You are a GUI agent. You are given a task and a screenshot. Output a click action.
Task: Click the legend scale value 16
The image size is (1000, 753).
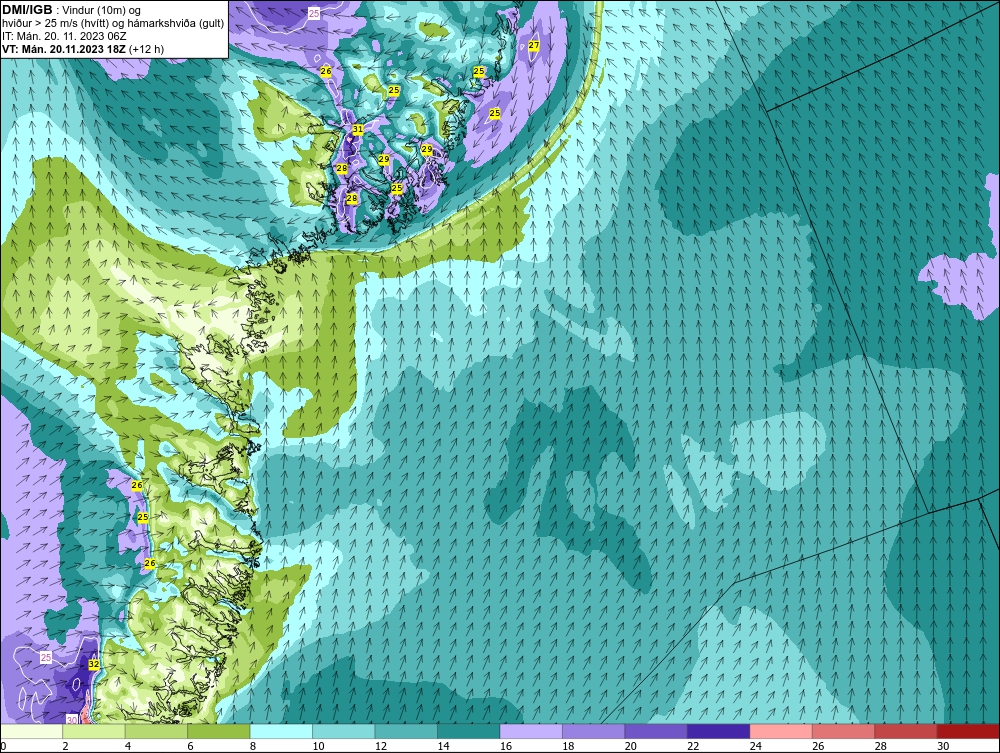(506, 747)
